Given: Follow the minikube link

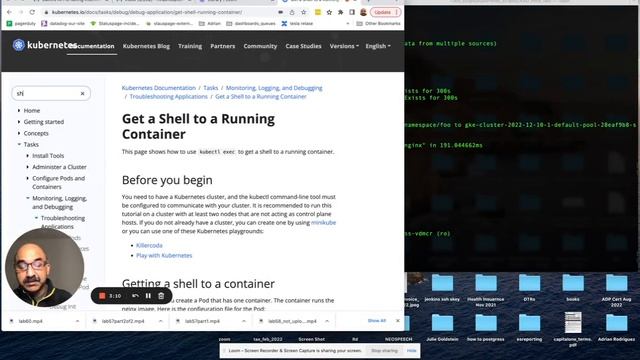Looking at the screenshot, I should pos(323,222).
